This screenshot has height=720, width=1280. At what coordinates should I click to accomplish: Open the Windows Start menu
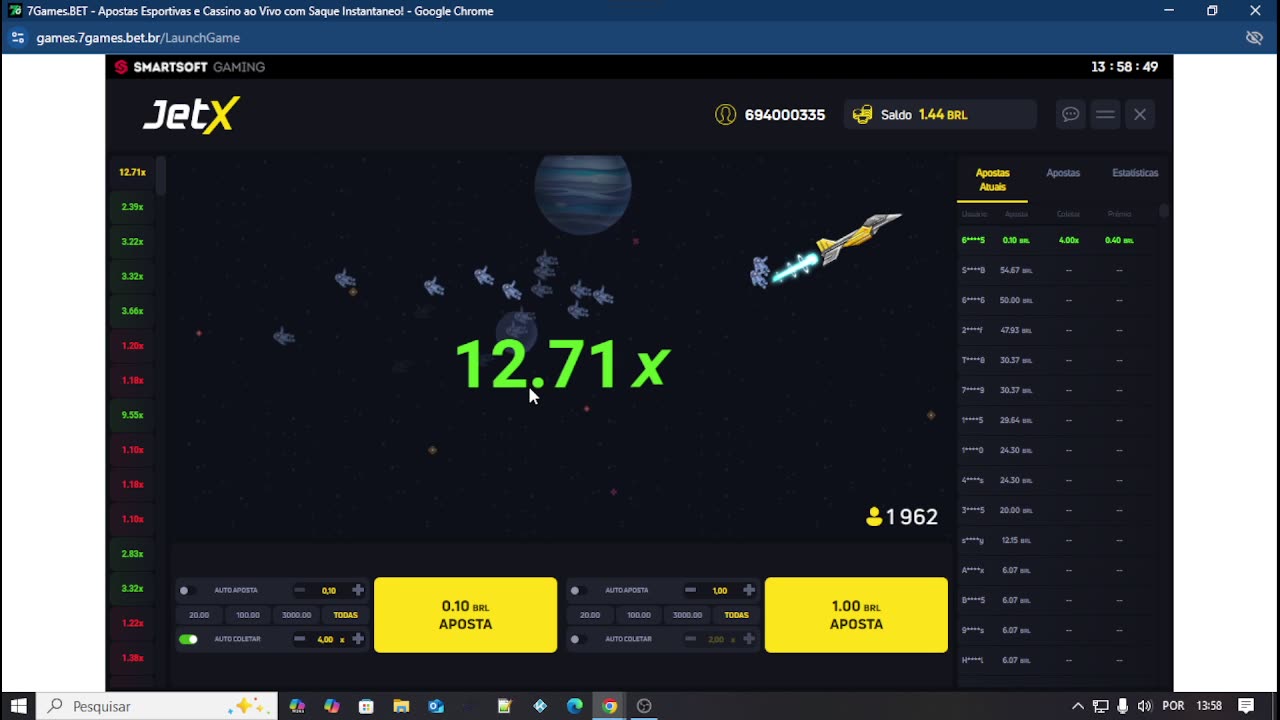tap(18, 706)
